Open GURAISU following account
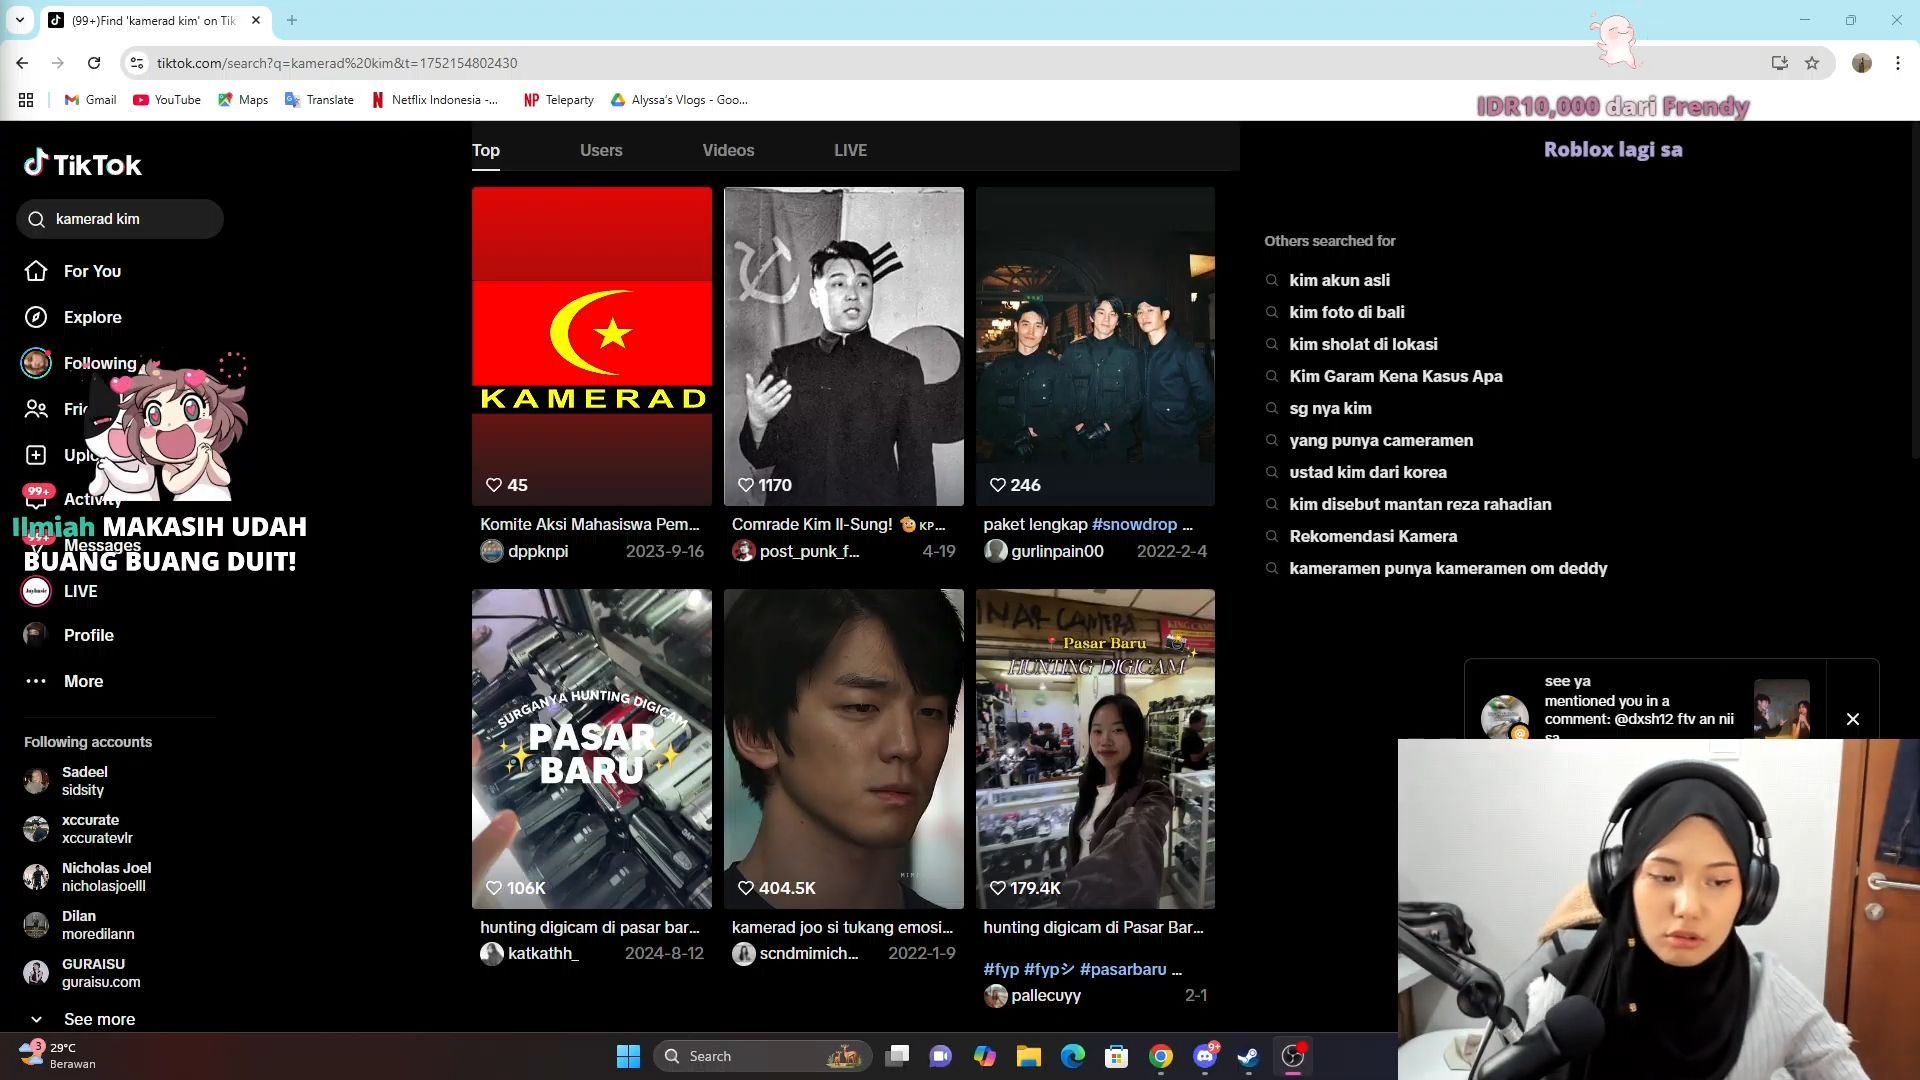Image resolution: width=1920 pixels, height=1080 pixels. click(82, 973)
